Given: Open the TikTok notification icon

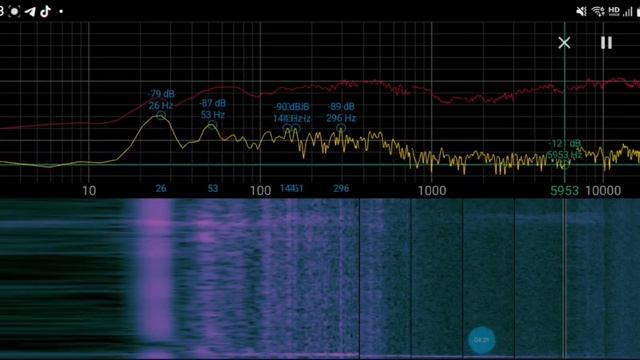Looking at the screenshot, I should [x=46, y=11].
